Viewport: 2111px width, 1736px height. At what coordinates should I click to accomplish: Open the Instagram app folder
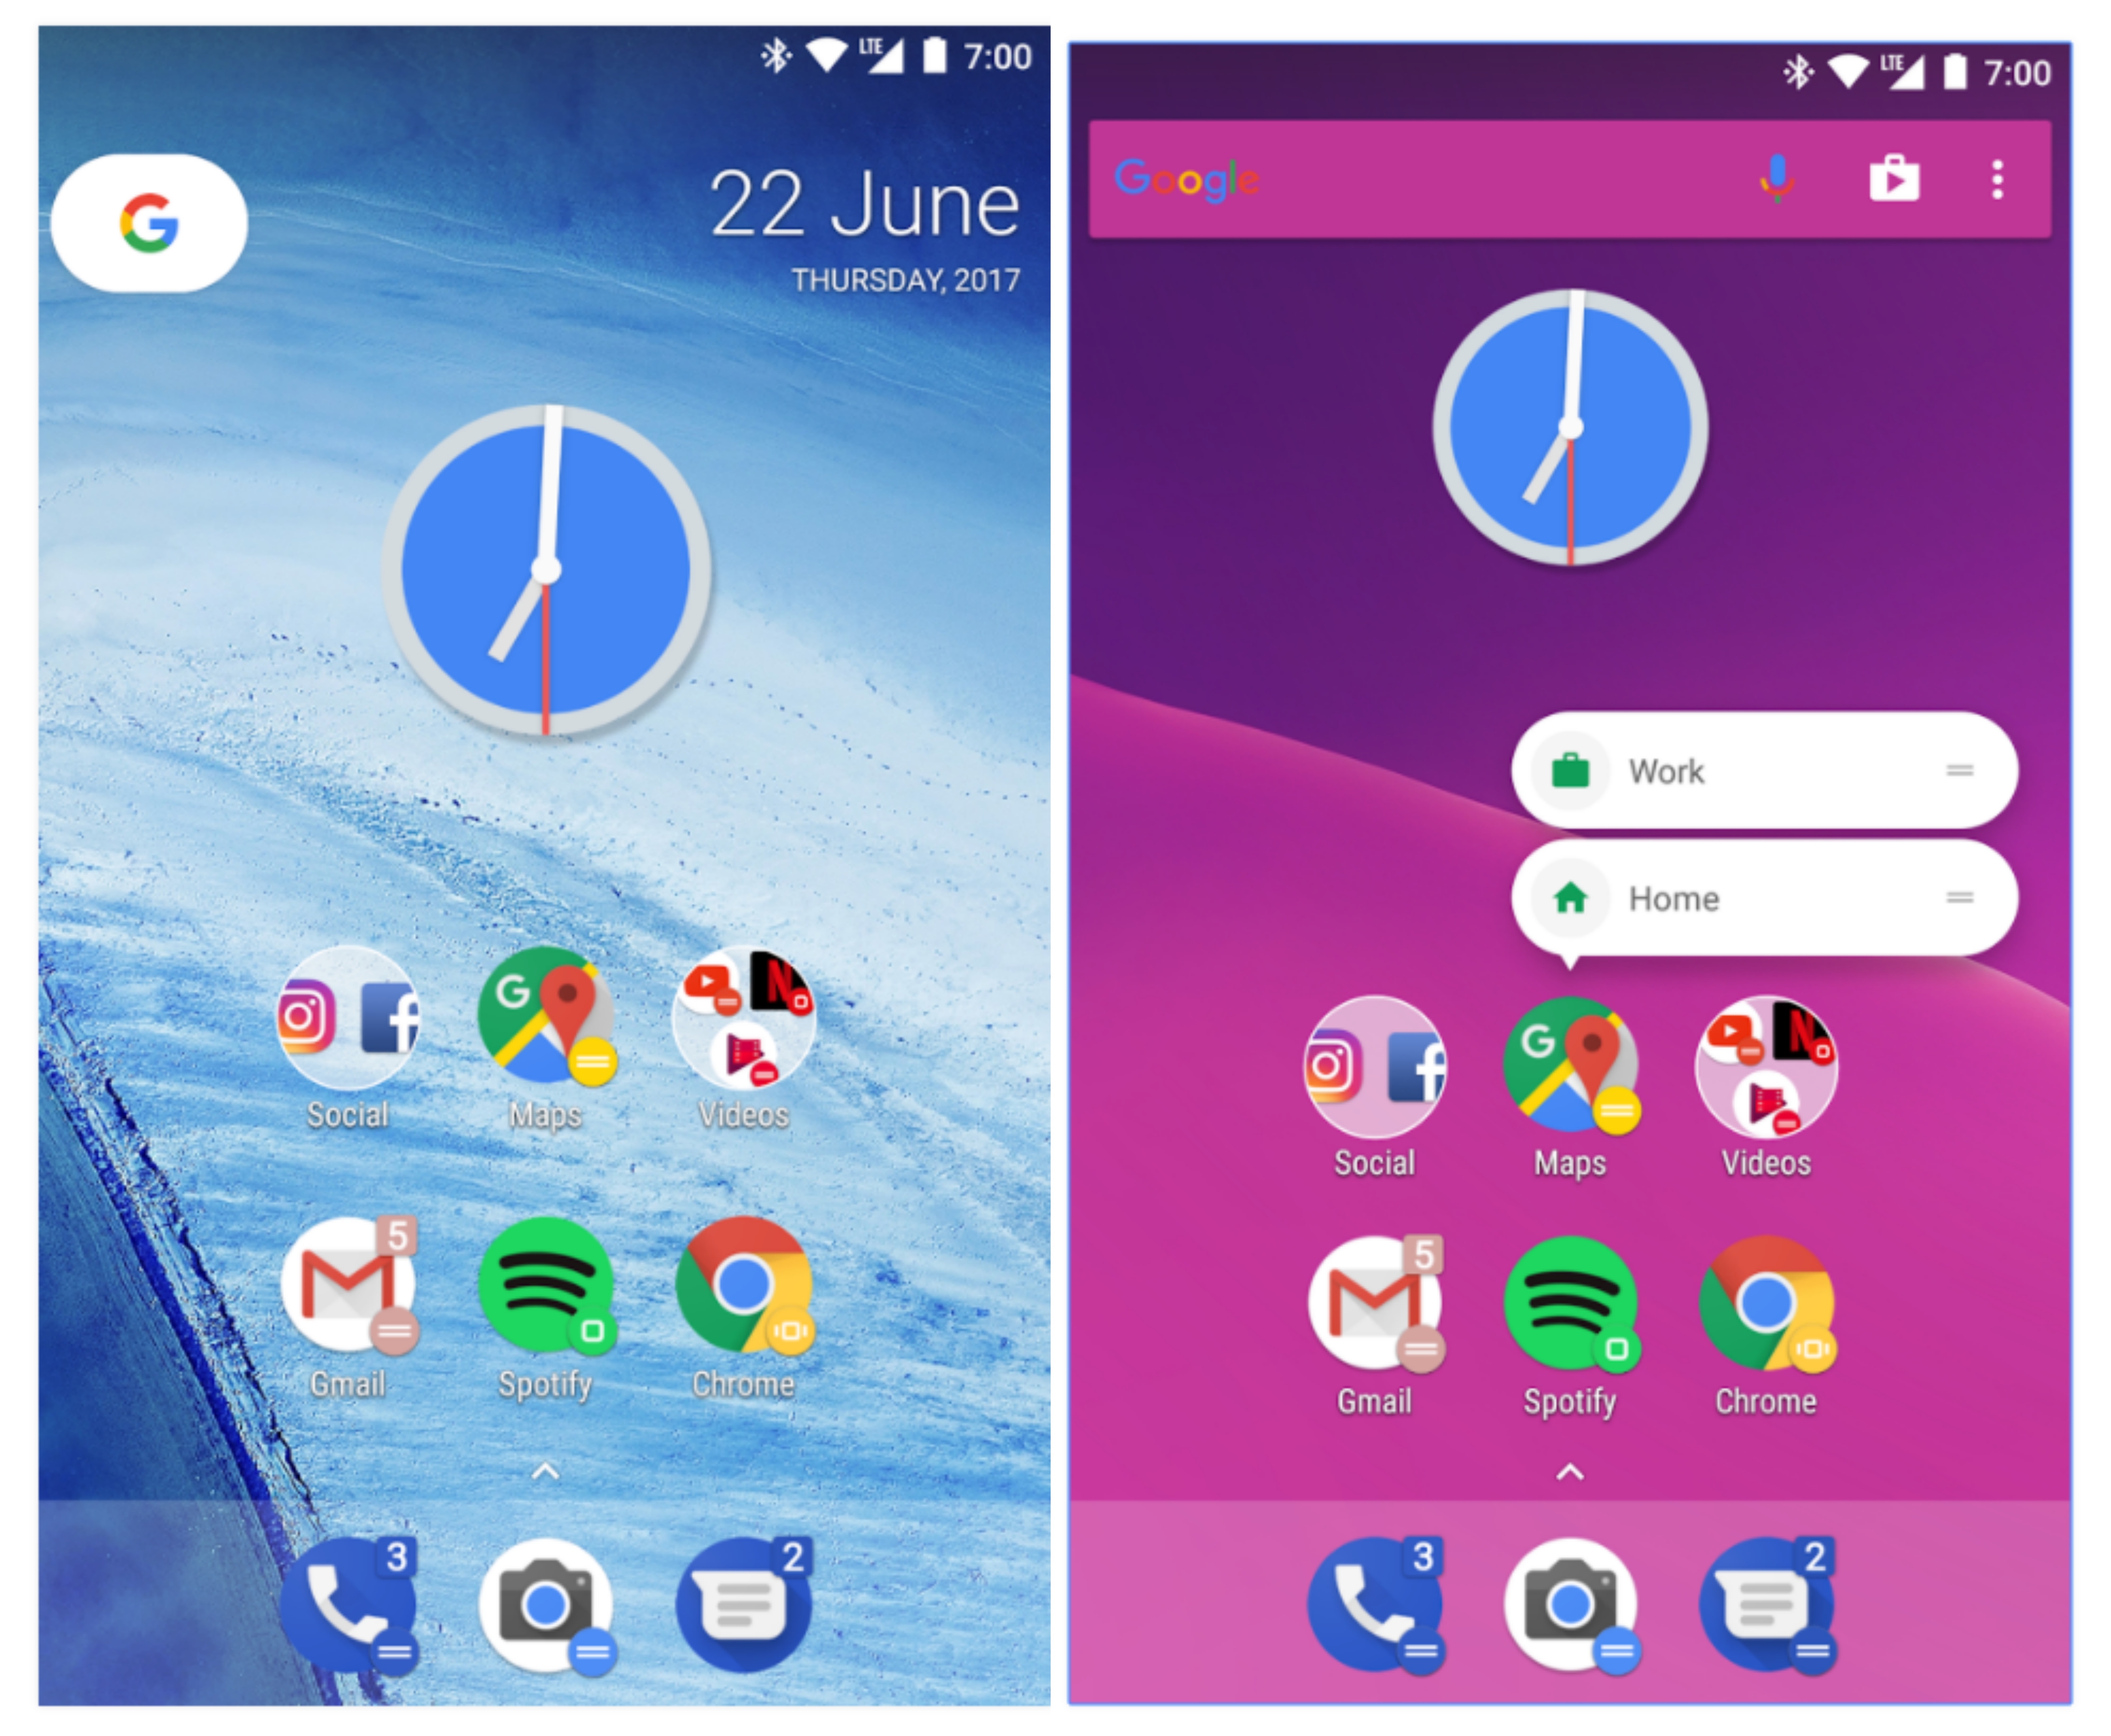[342, 1035]
